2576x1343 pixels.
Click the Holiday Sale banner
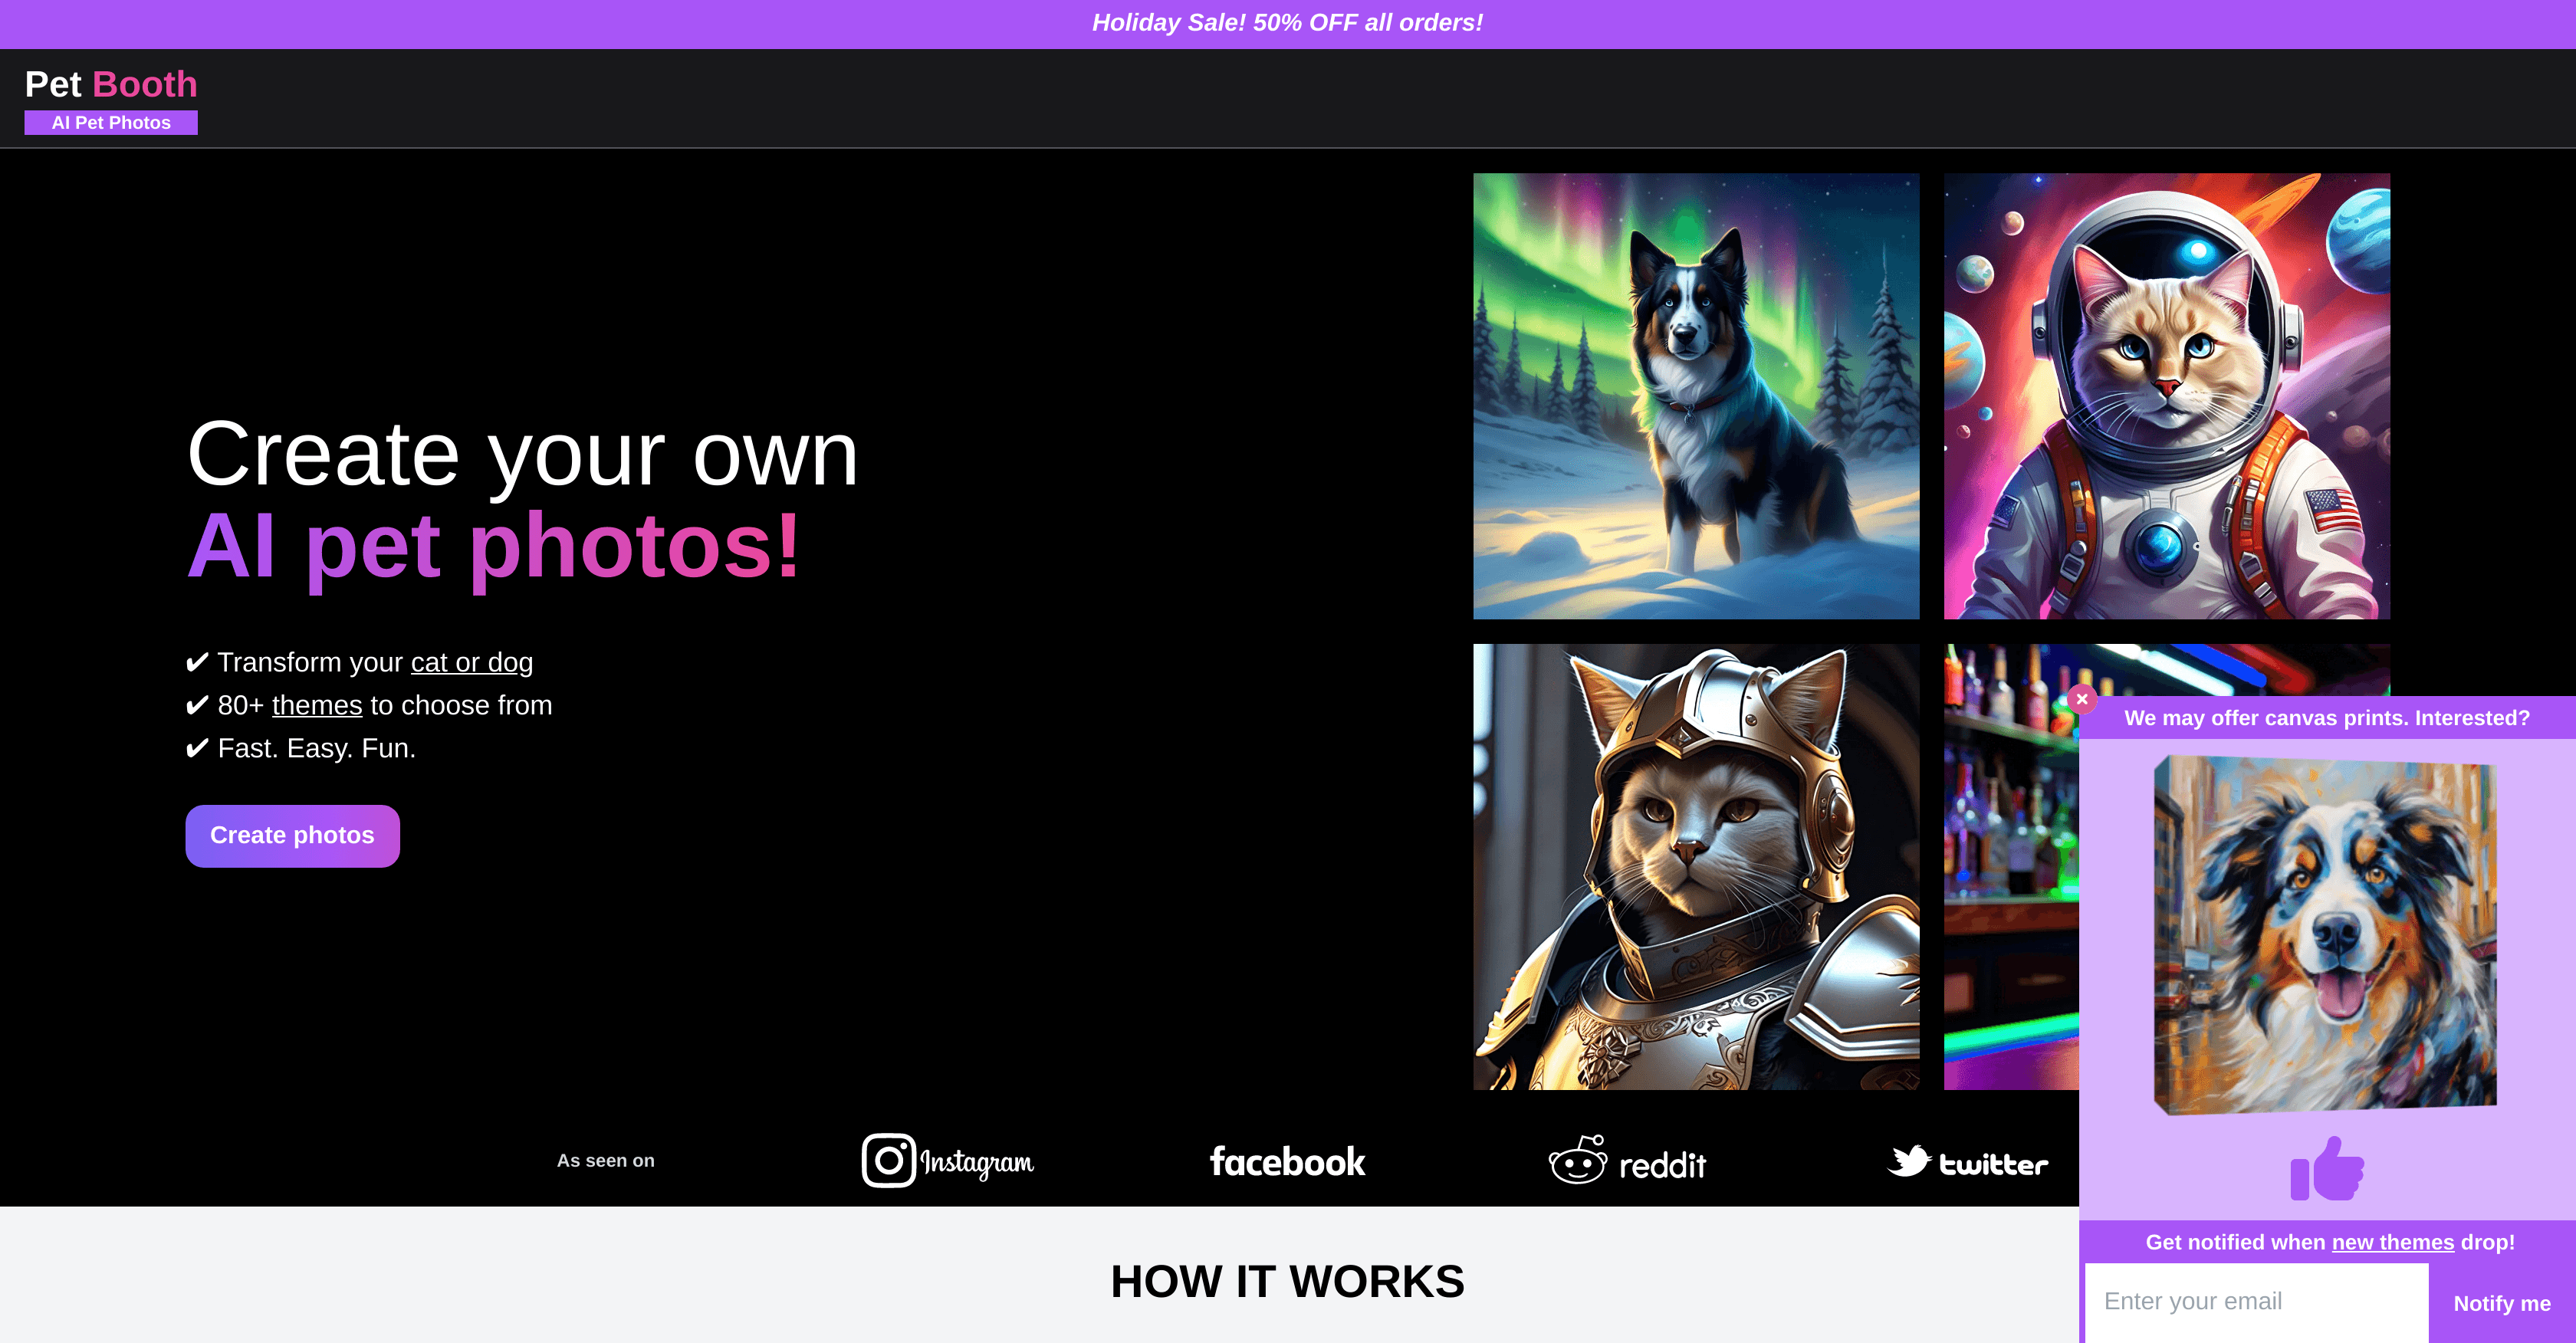pyautogui.click(x=1287, y=23)
